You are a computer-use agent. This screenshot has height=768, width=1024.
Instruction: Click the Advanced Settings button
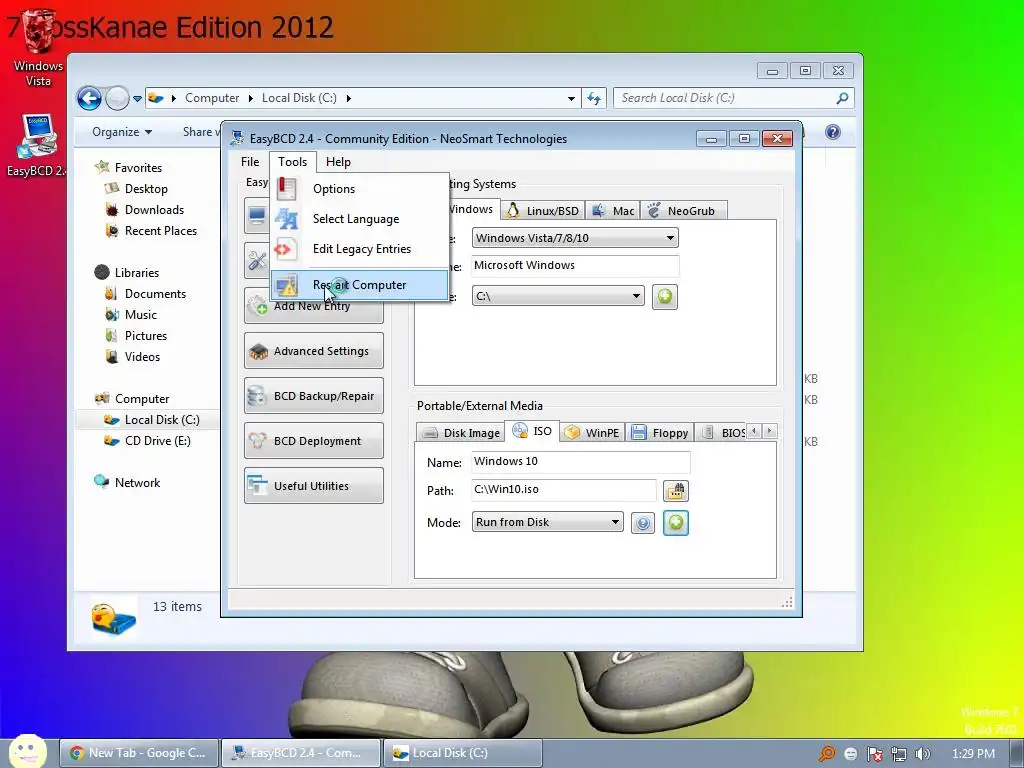point(314,351)
